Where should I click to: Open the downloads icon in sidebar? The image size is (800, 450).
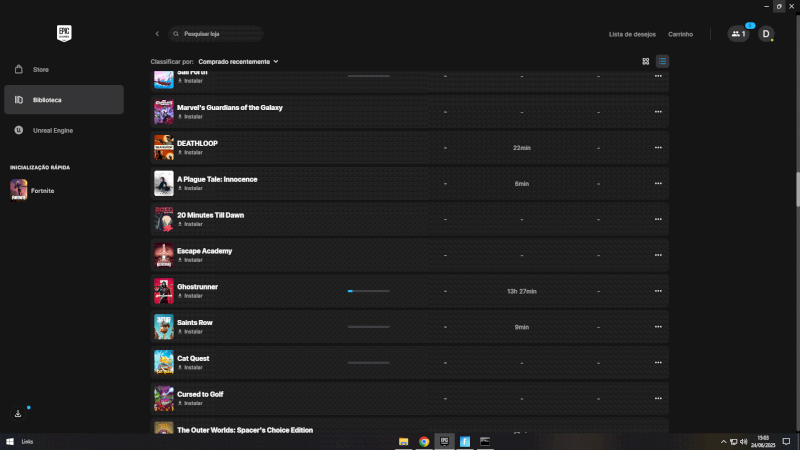[18, 414]
